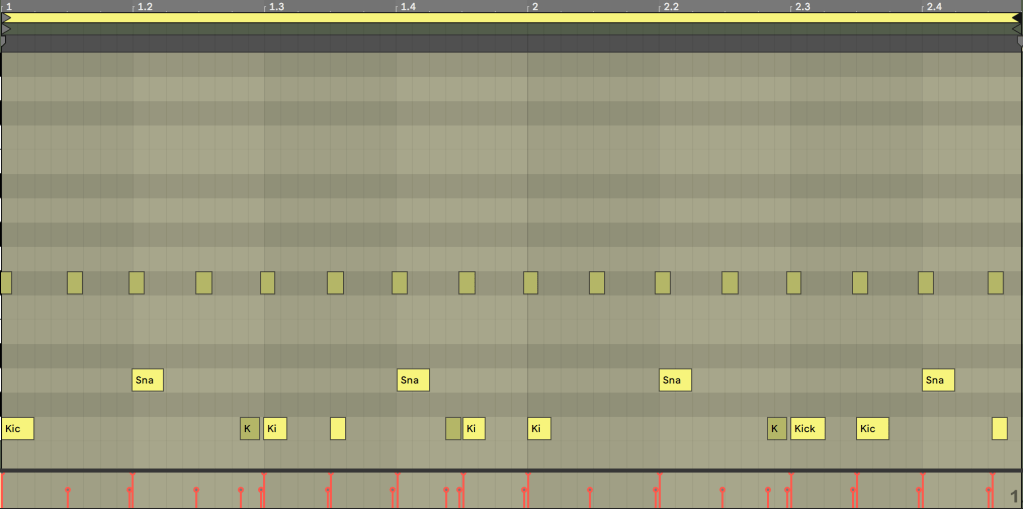Viewport: 1023px width, 509px height.
Task: Select the hi-hat note at beat 1.3
Action: click(x=267, y=283)
